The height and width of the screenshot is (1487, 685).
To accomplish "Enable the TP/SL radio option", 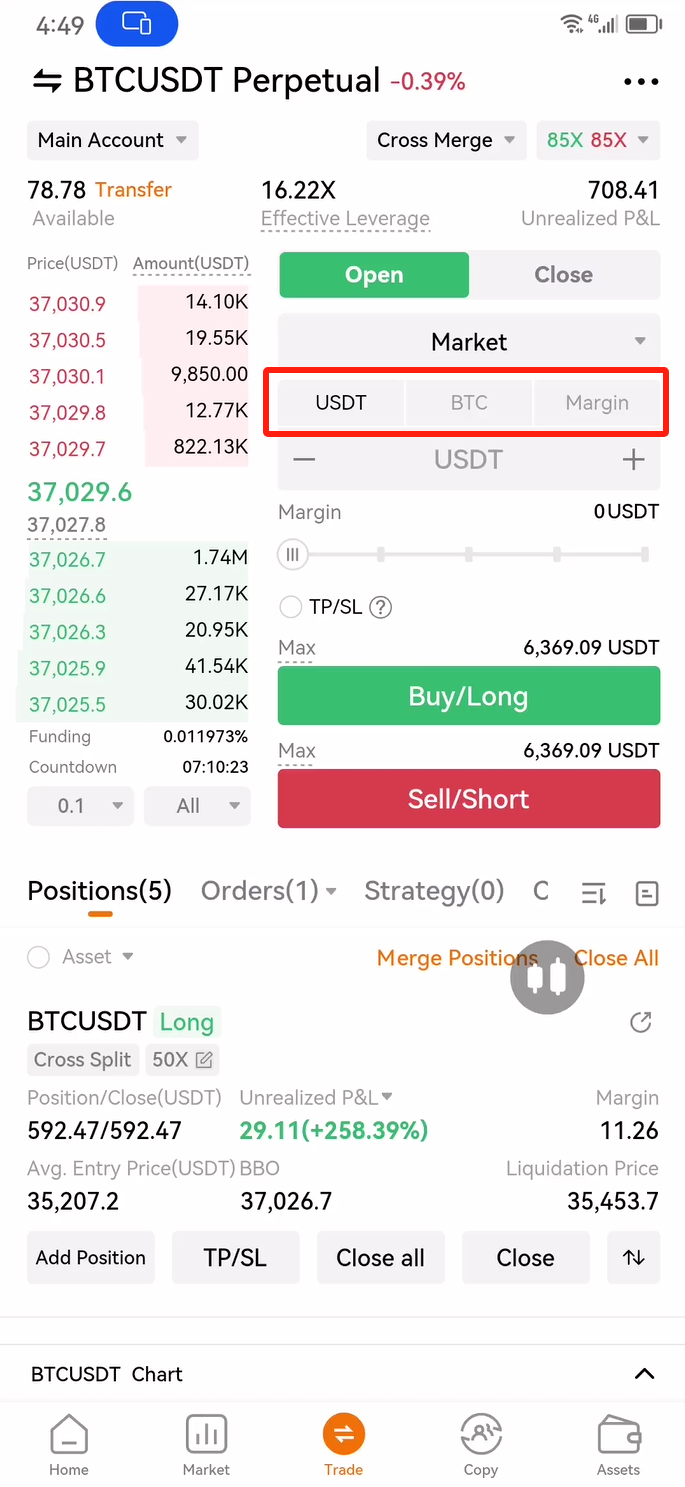I will [291, 607].
